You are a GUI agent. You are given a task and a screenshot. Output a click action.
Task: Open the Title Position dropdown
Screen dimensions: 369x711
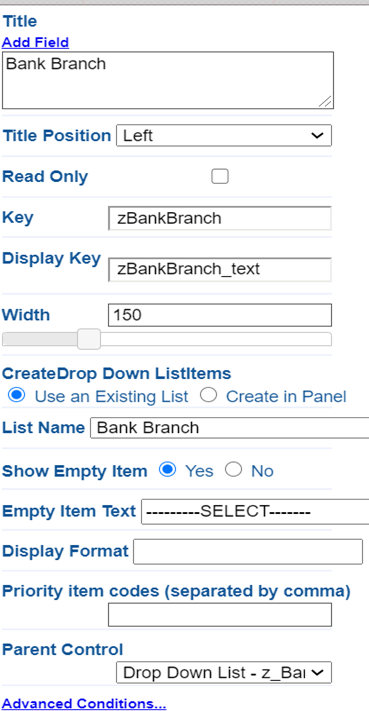click(x=224, y=136)
